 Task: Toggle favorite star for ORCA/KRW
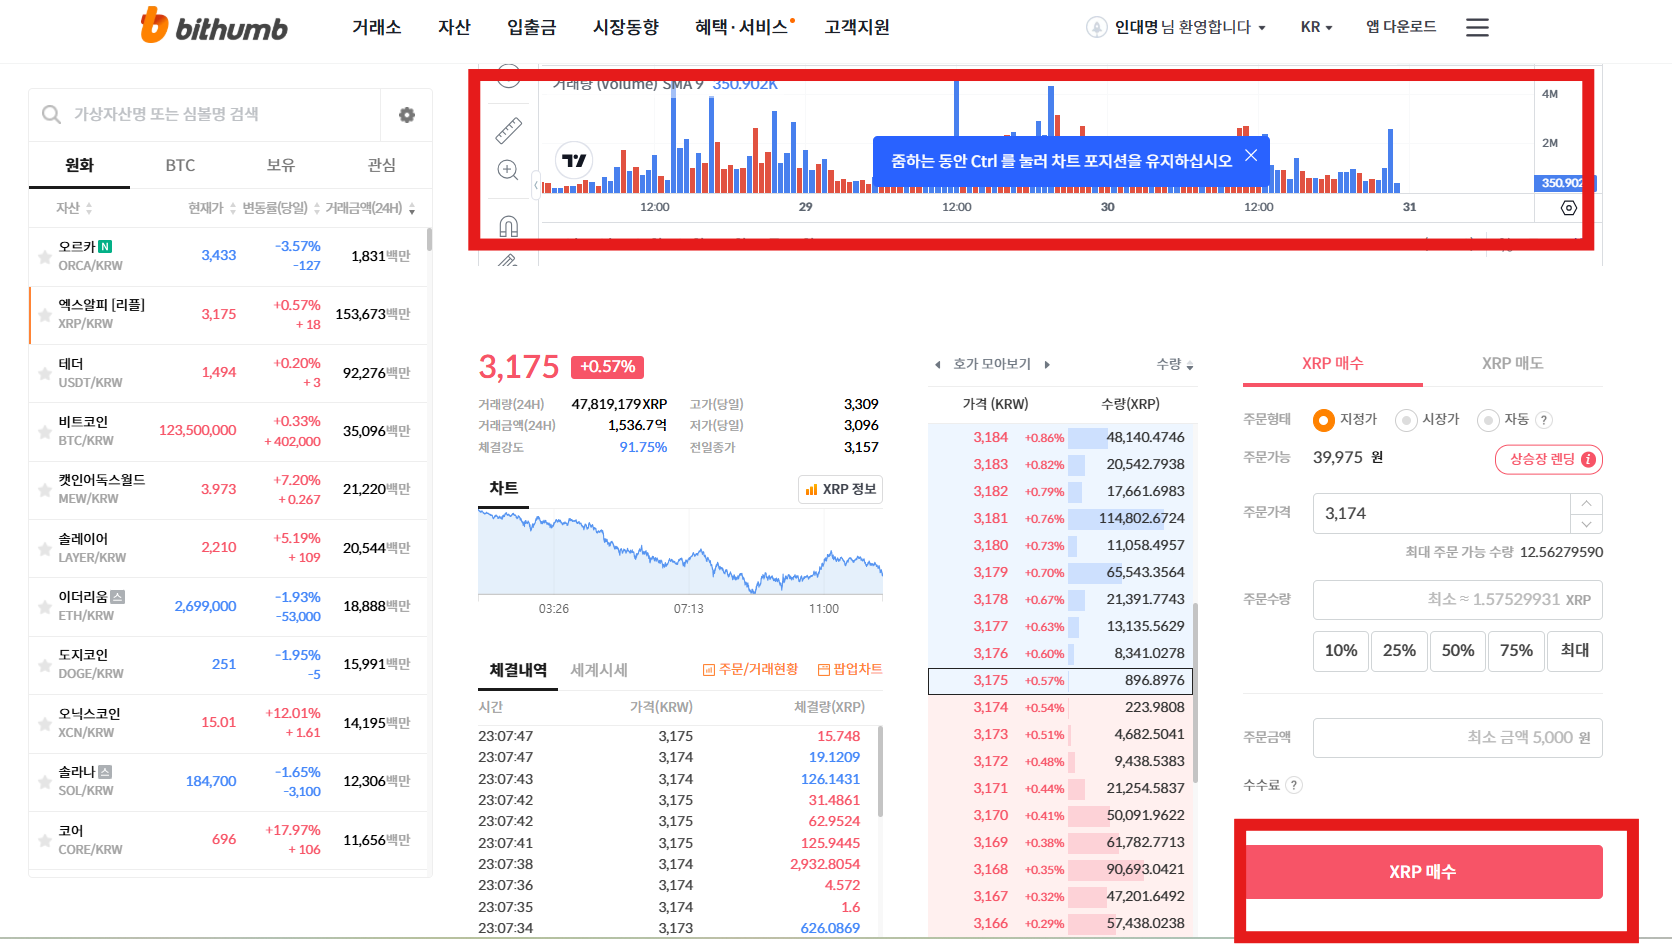(45, 257)
